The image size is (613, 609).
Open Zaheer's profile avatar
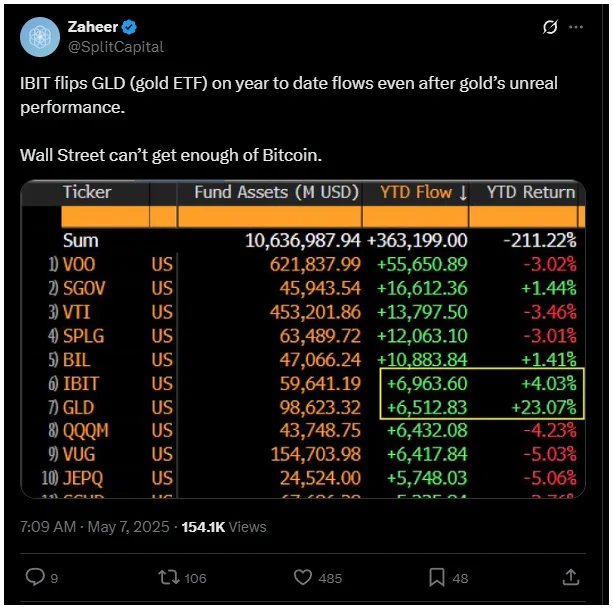pyautogui.click(x=40, y=37)
